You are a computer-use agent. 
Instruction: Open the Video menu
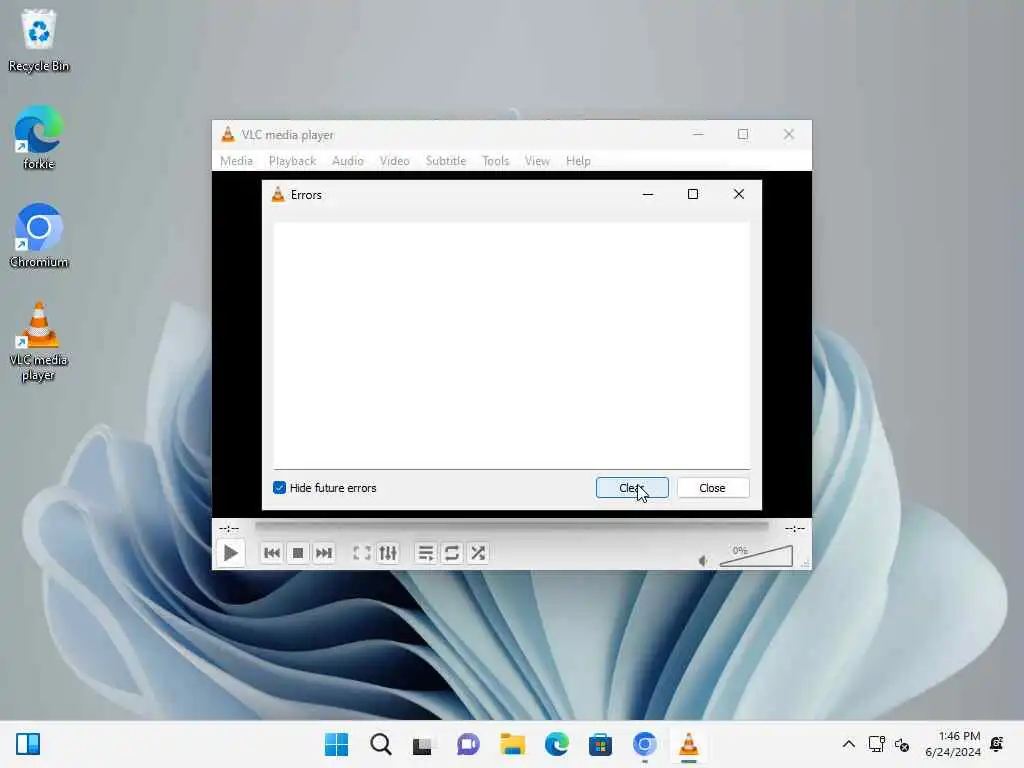[394, 161]
